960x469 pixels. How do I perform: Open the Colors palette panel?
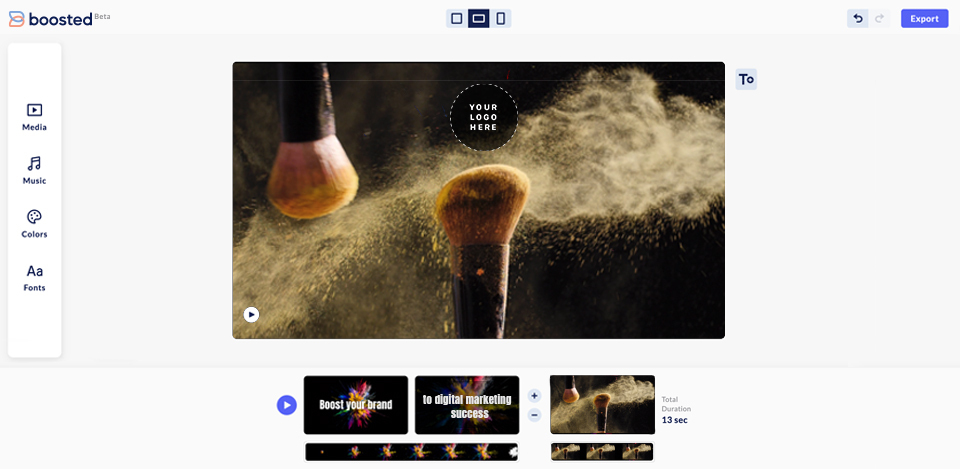click(x=34, y=224)
